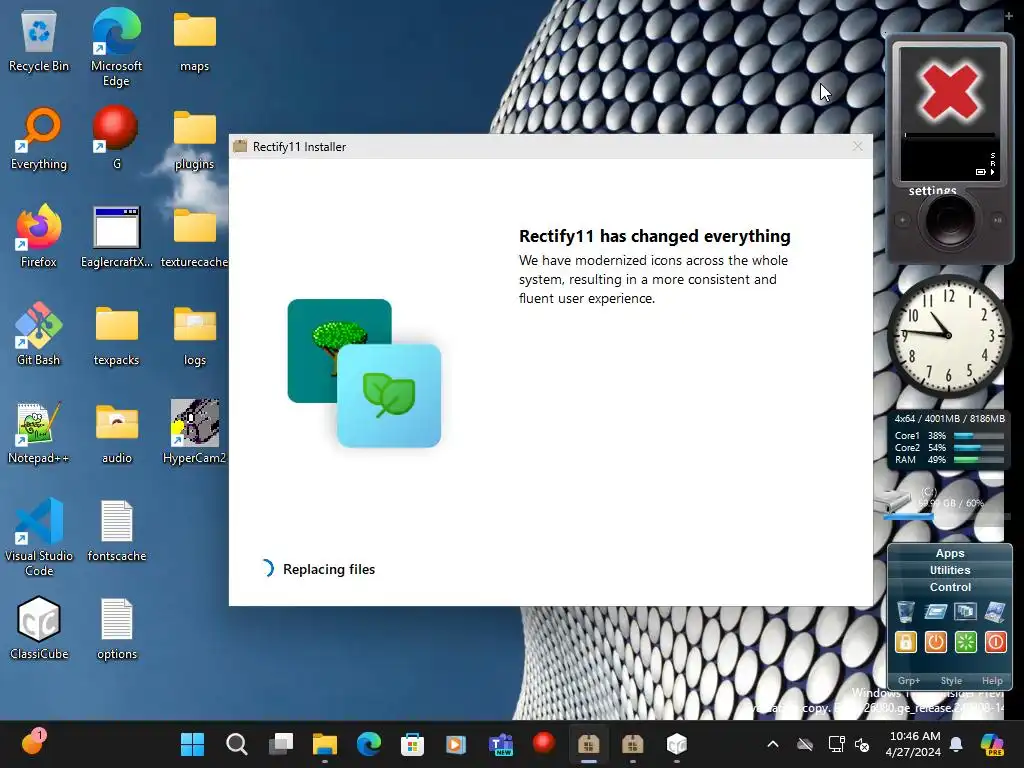The height and width of the screenshot is (768, 1024).
Task: Select the EaglercraftX desktop icon
Action: click(116, 236)
